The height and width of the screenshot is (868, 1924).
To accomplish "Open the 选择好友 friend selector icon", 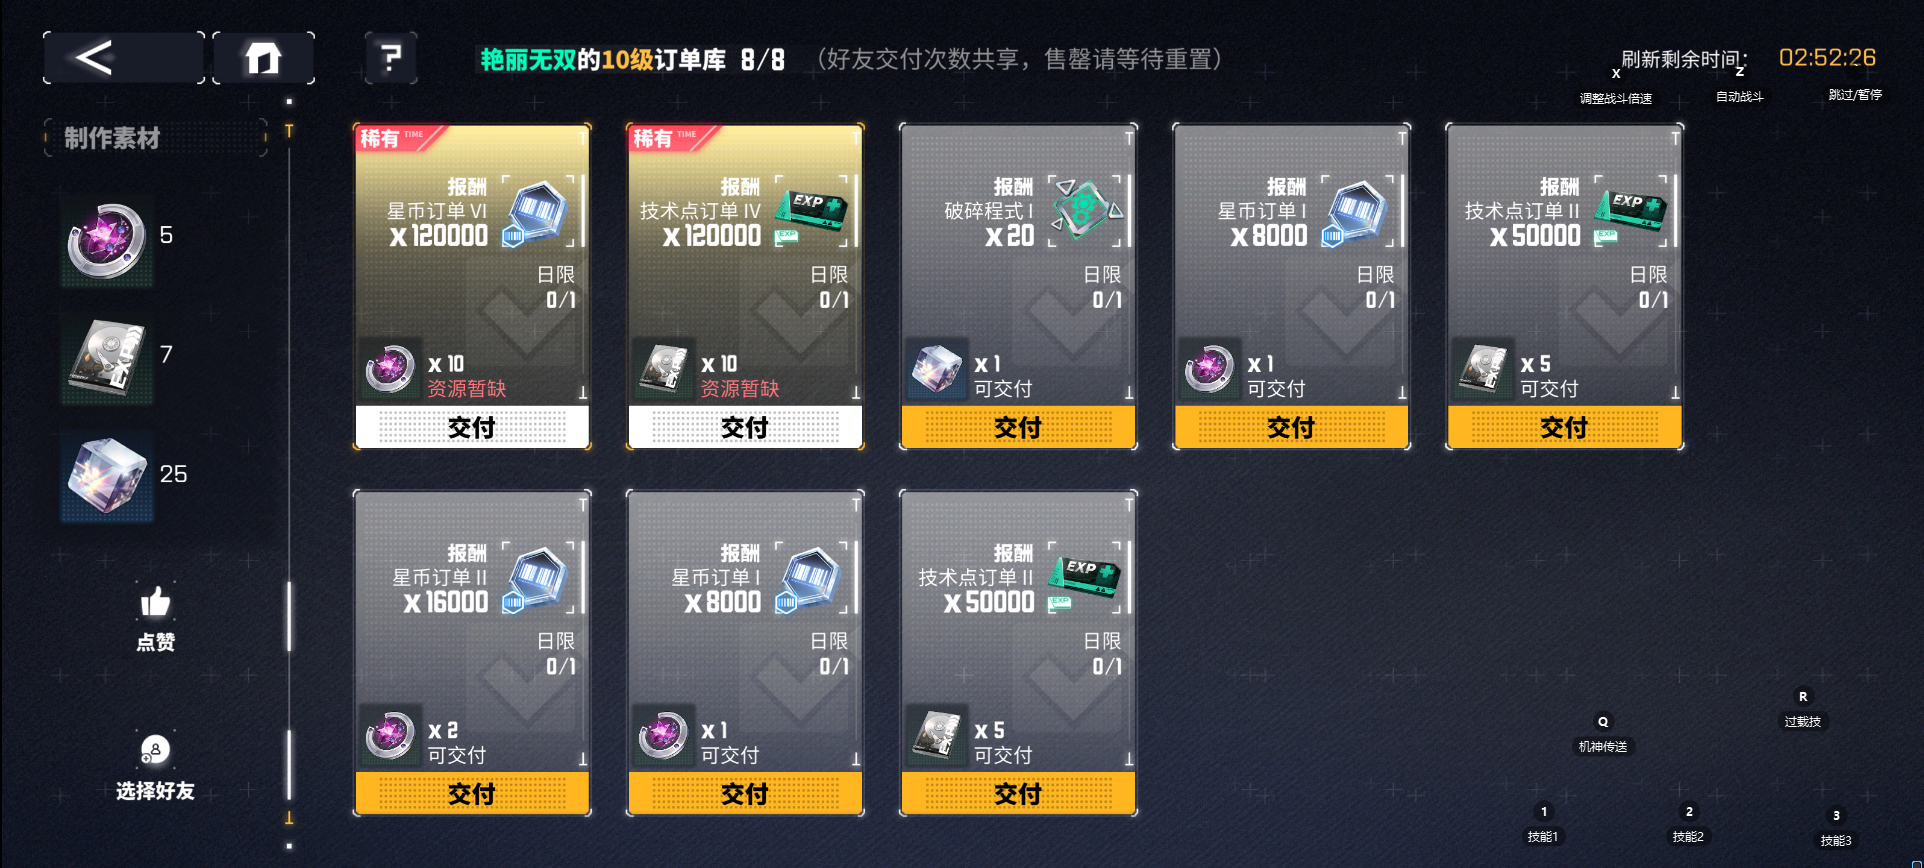I will point(155,749).
